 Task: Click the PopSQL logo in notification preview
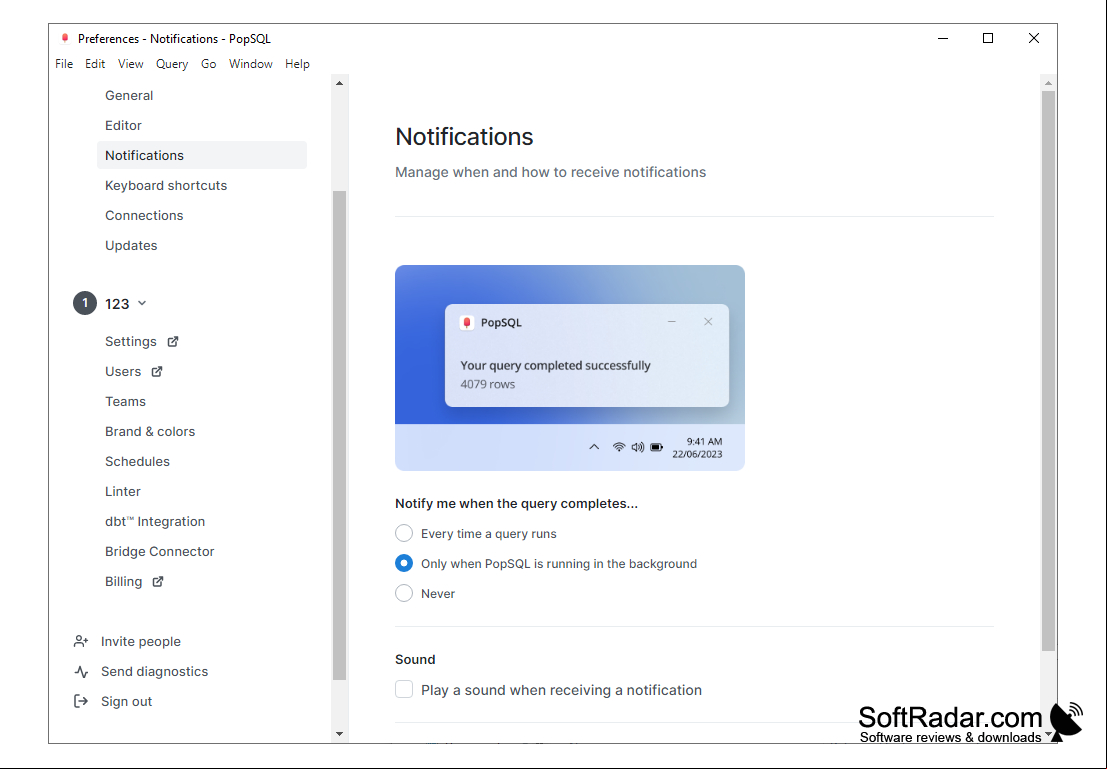coord(467,323)
